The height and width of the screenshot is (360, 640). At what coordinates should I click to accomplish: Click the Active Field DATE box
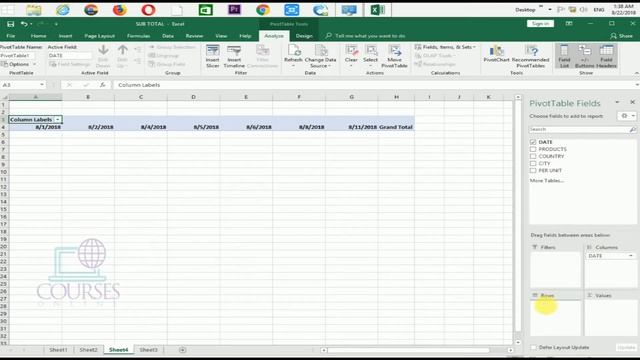[x=69, y=56]
